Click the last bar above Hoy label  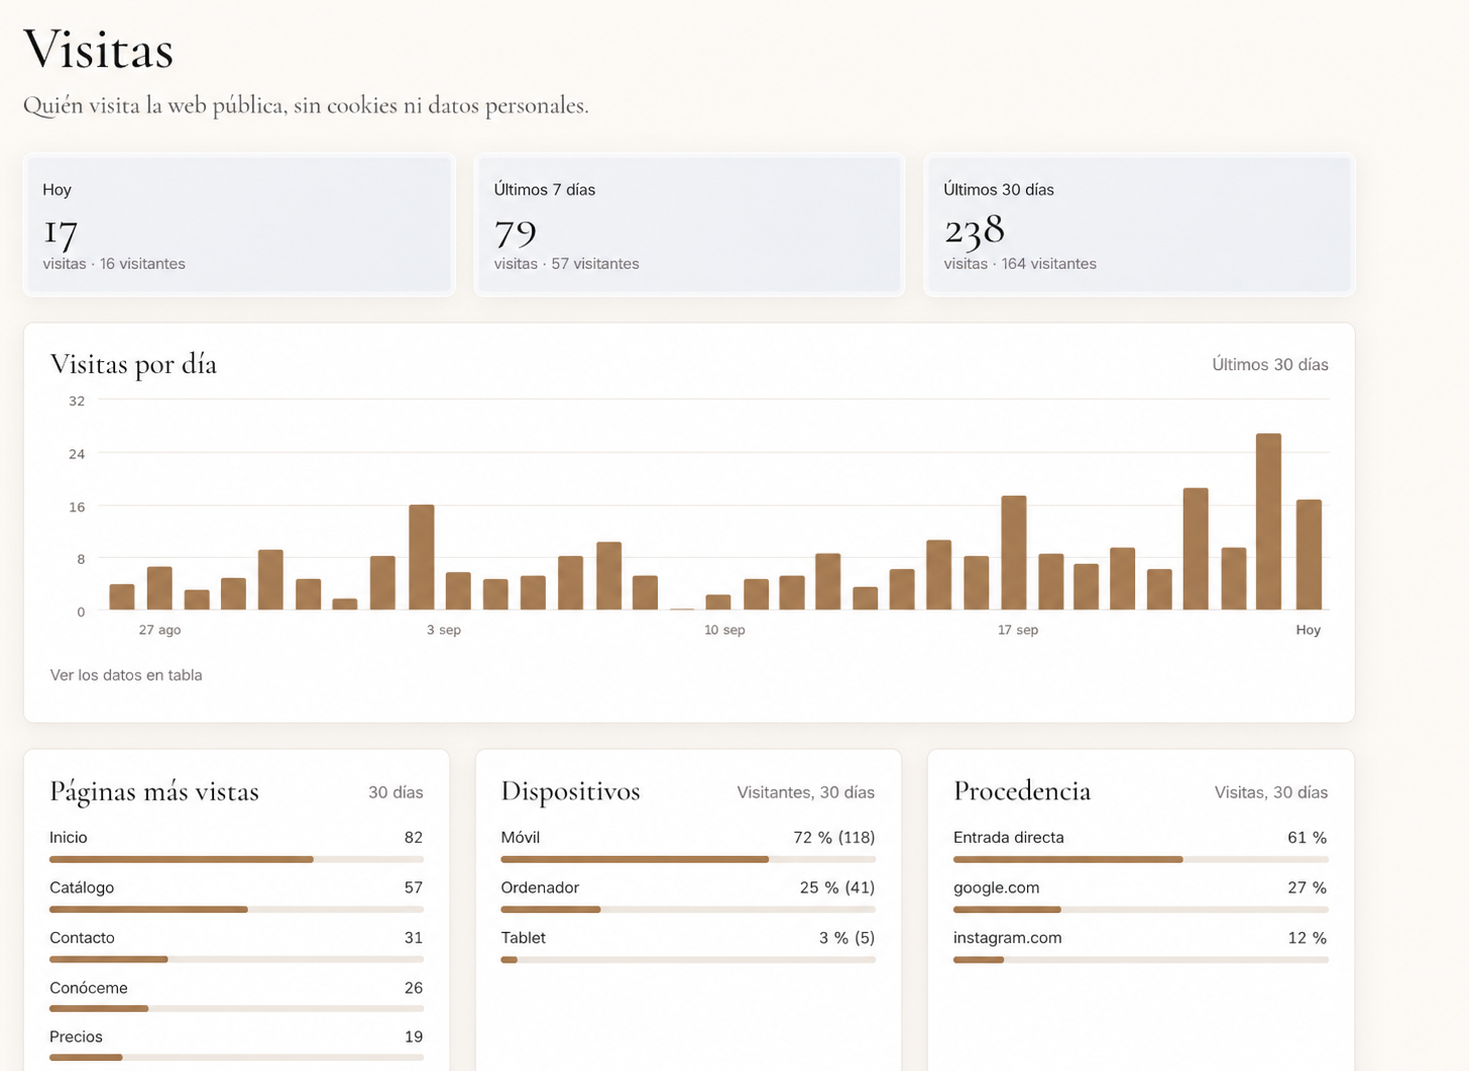coord(1308,554)
